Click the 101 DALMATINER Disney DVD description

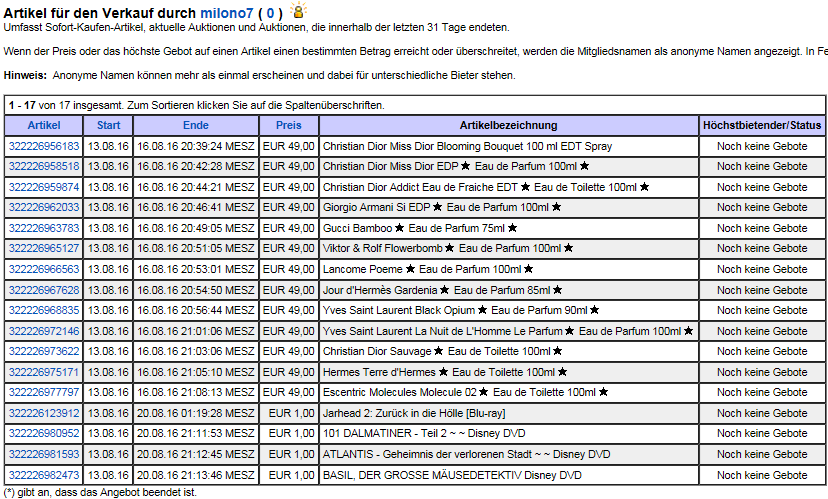click(424, 434)
